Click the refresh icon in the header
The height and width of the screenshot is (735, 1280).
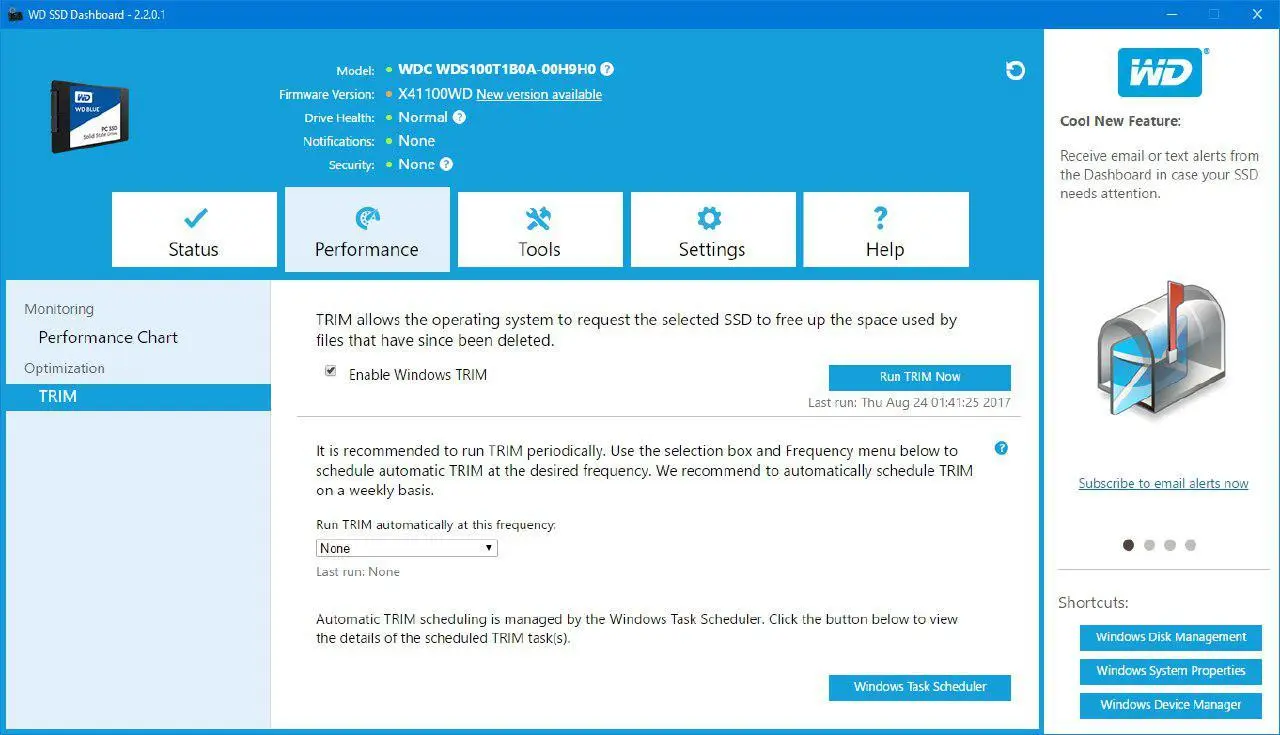pyautogui.click(x=1015, y=70)
